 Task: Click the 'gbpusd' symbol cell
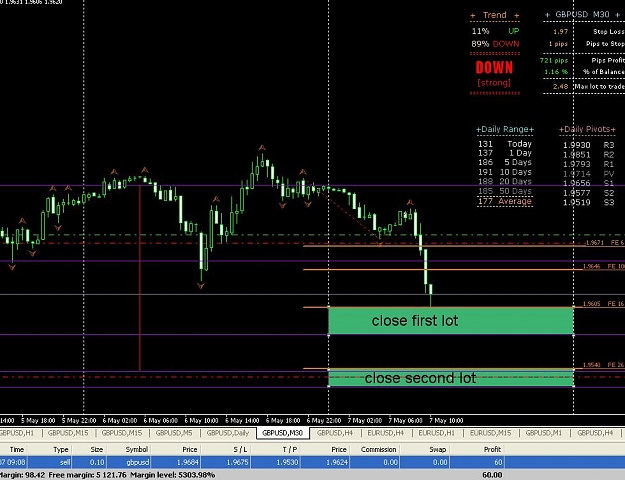[138, 462]
